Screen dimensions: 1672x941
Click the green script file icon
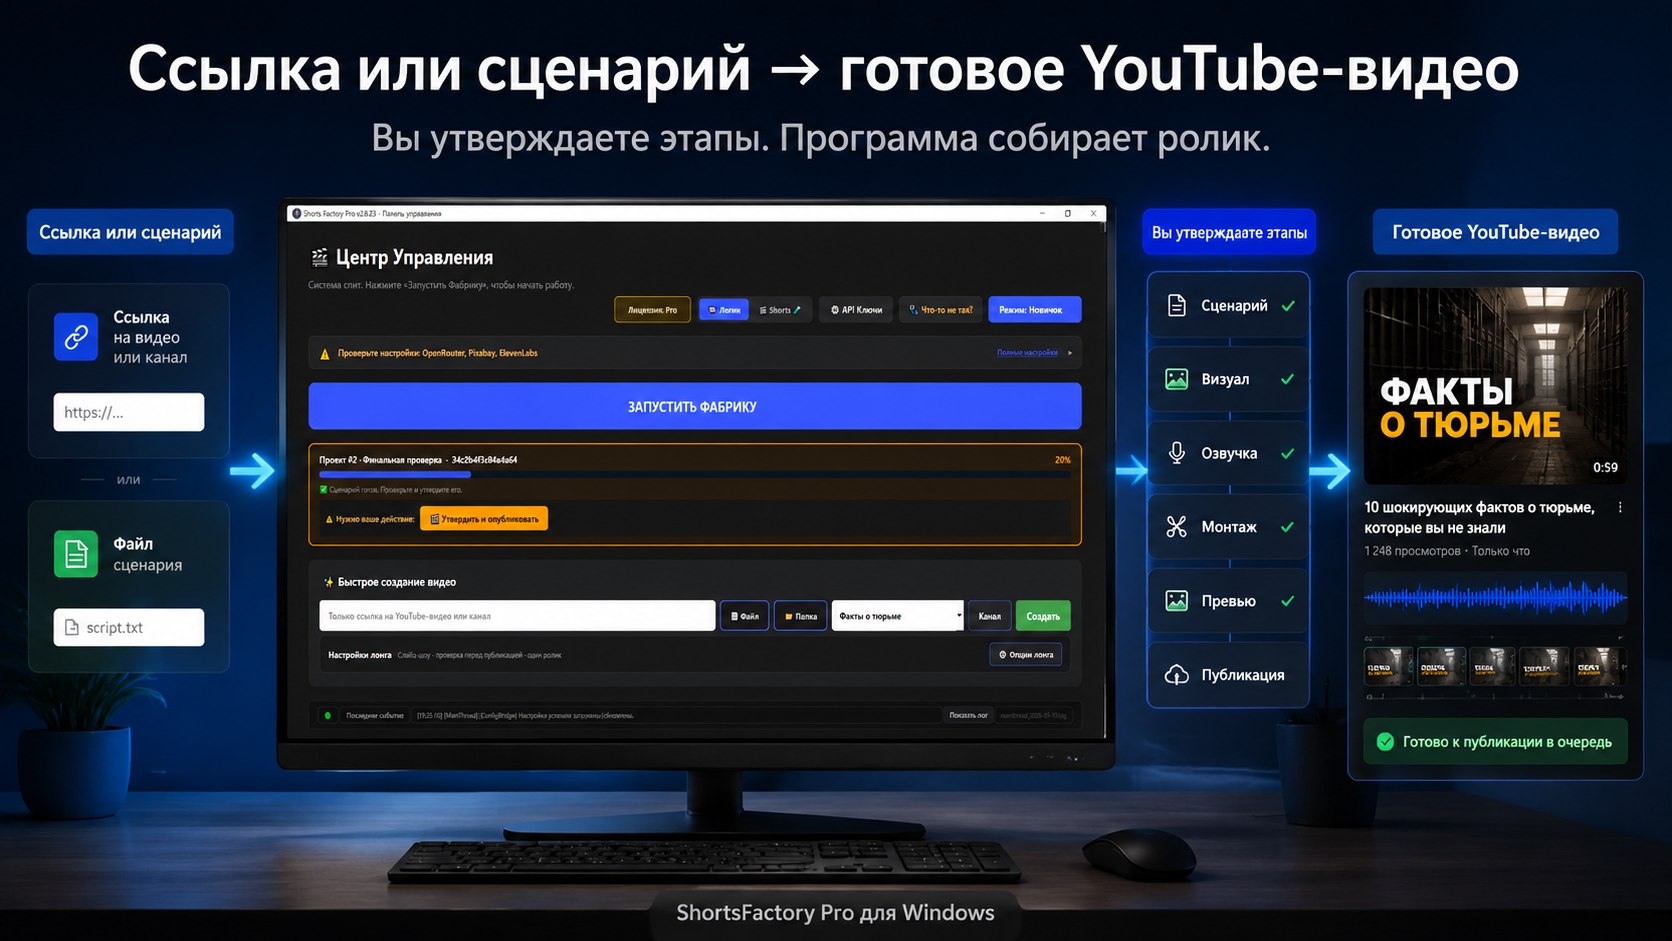(76, 553)
